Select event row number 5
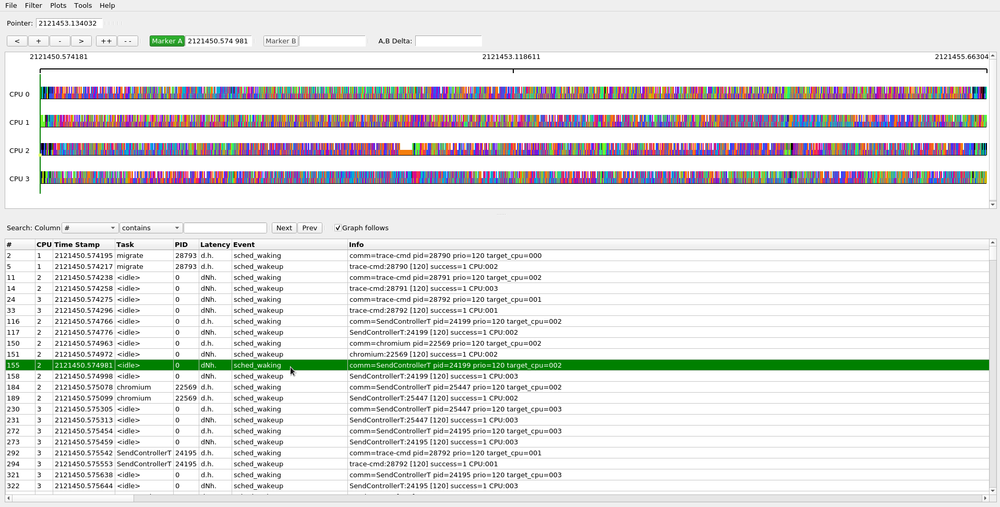The image size is (1000, 507). 497,267
